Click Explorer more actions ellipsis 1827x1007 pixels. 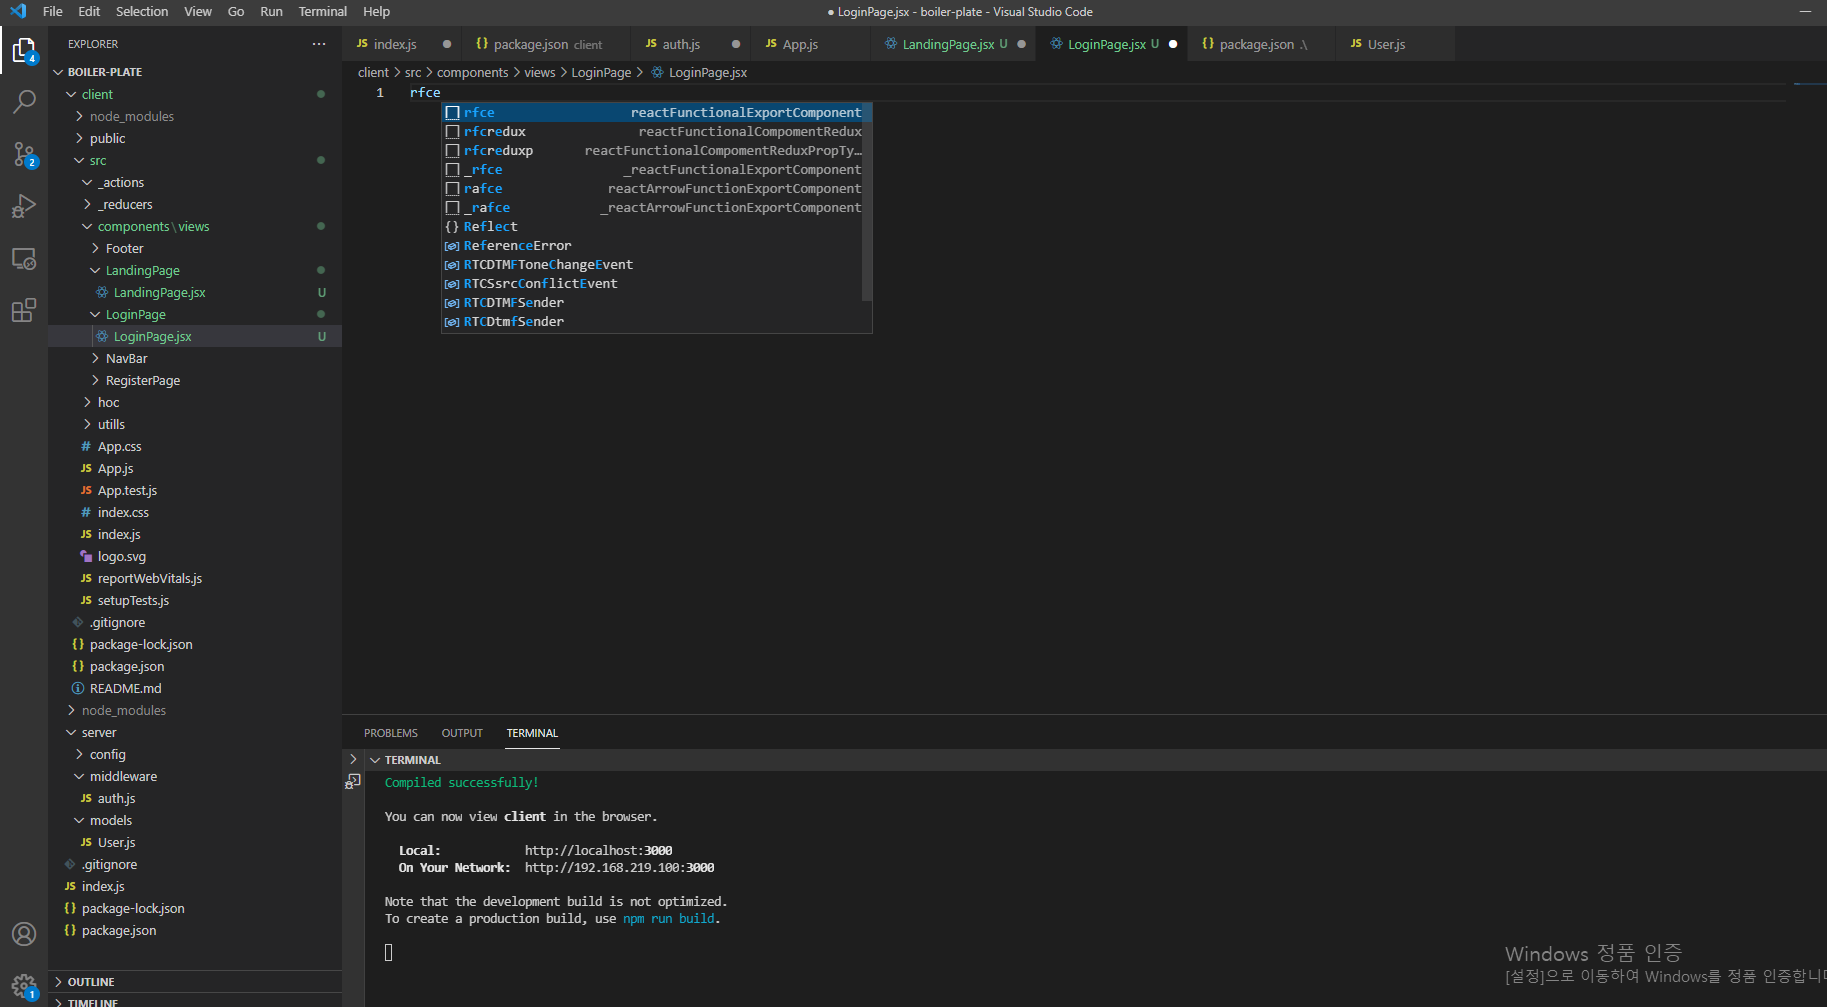point(319,44)
